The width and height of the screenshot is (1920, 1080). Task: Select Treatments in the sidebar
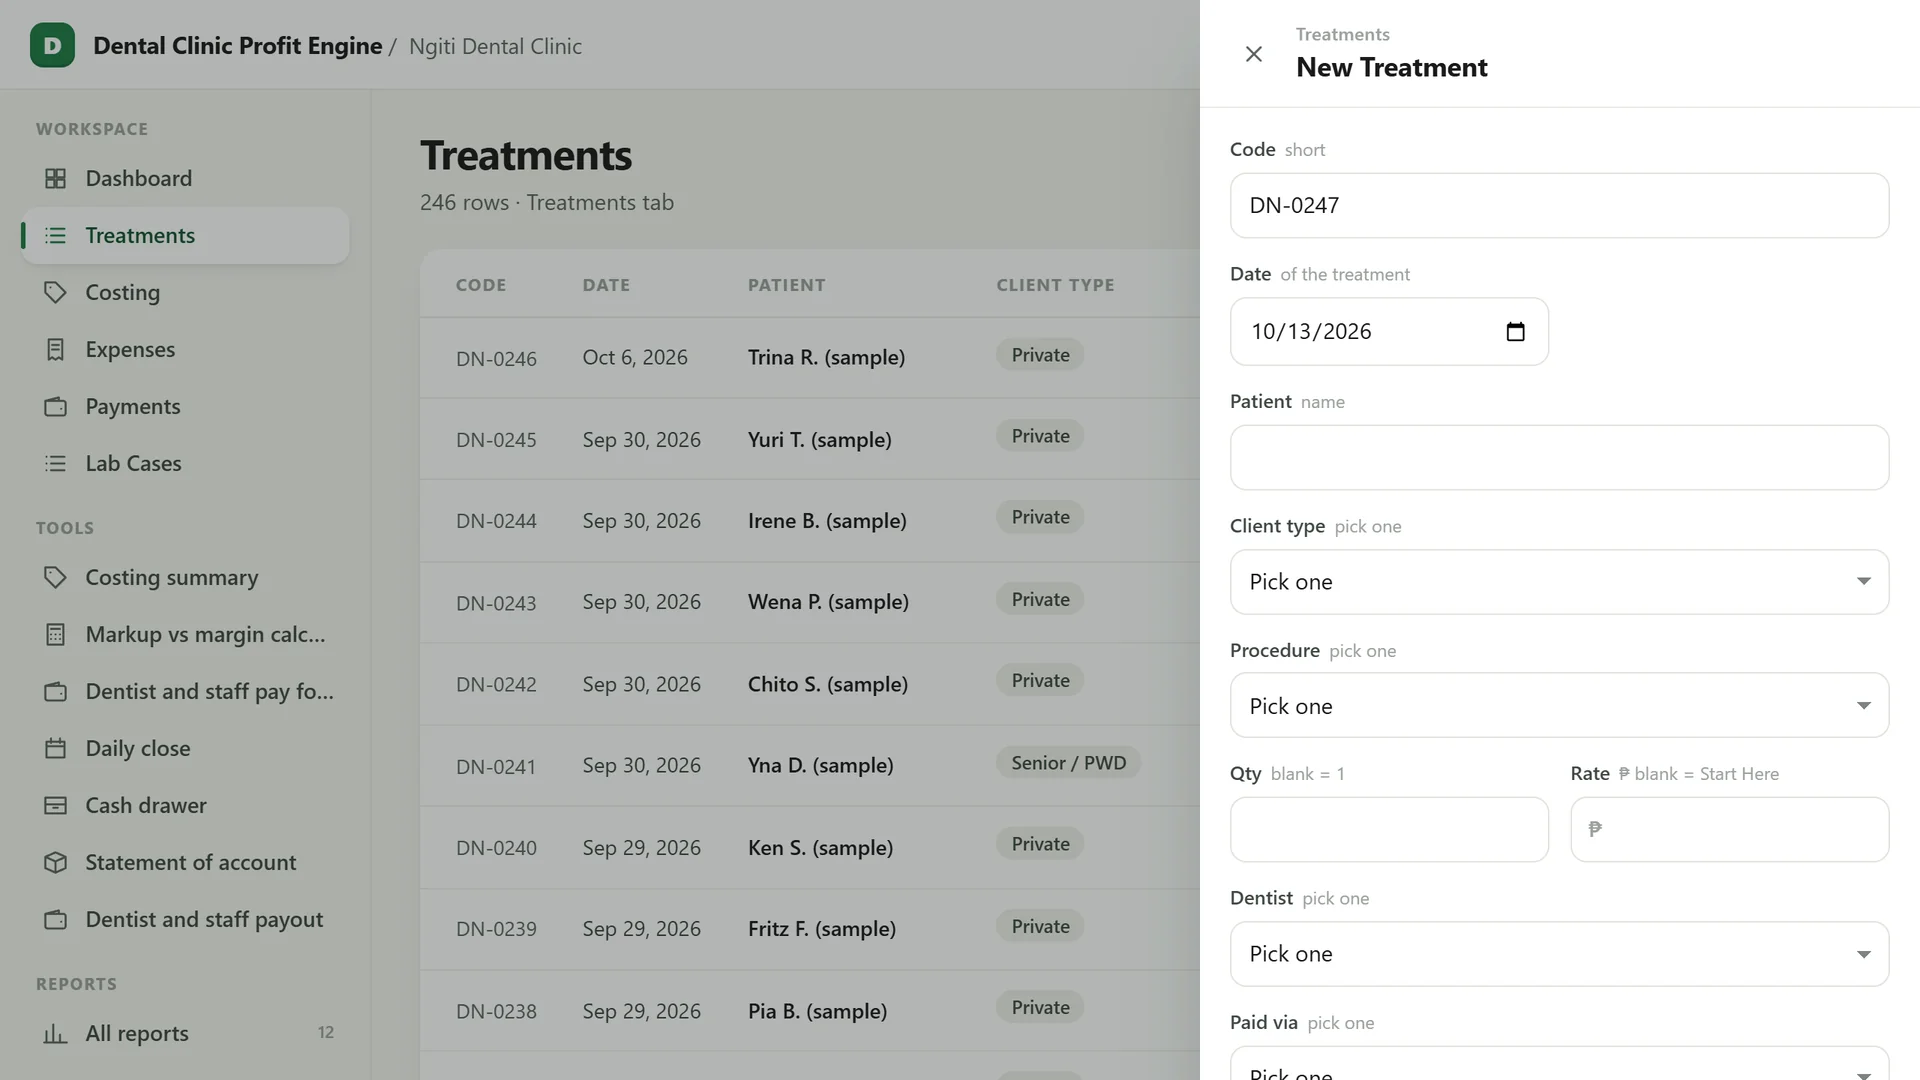(x=185, y=235)
